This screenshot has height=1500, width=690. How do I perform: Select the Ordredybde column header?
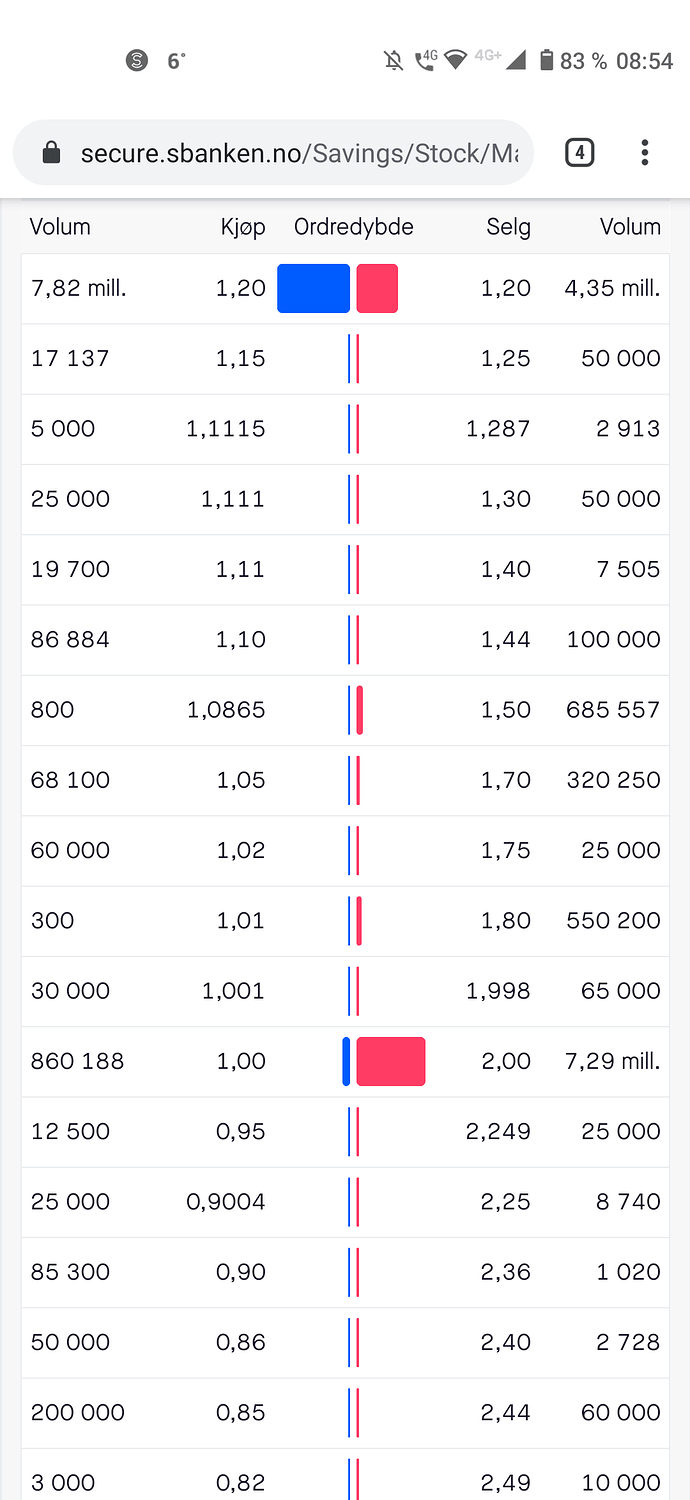click(x=353, y=227)
